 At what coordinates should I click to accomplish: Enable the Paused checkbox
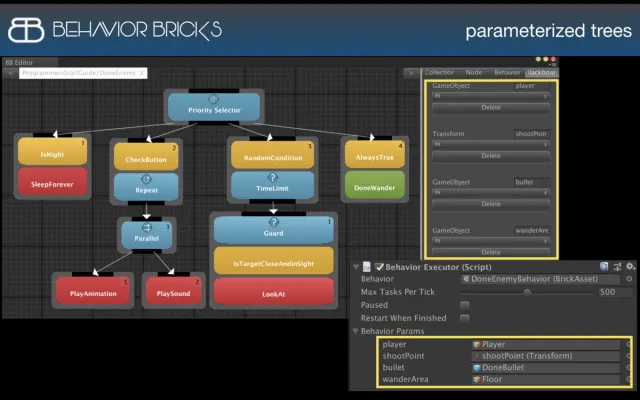point(464,305)
